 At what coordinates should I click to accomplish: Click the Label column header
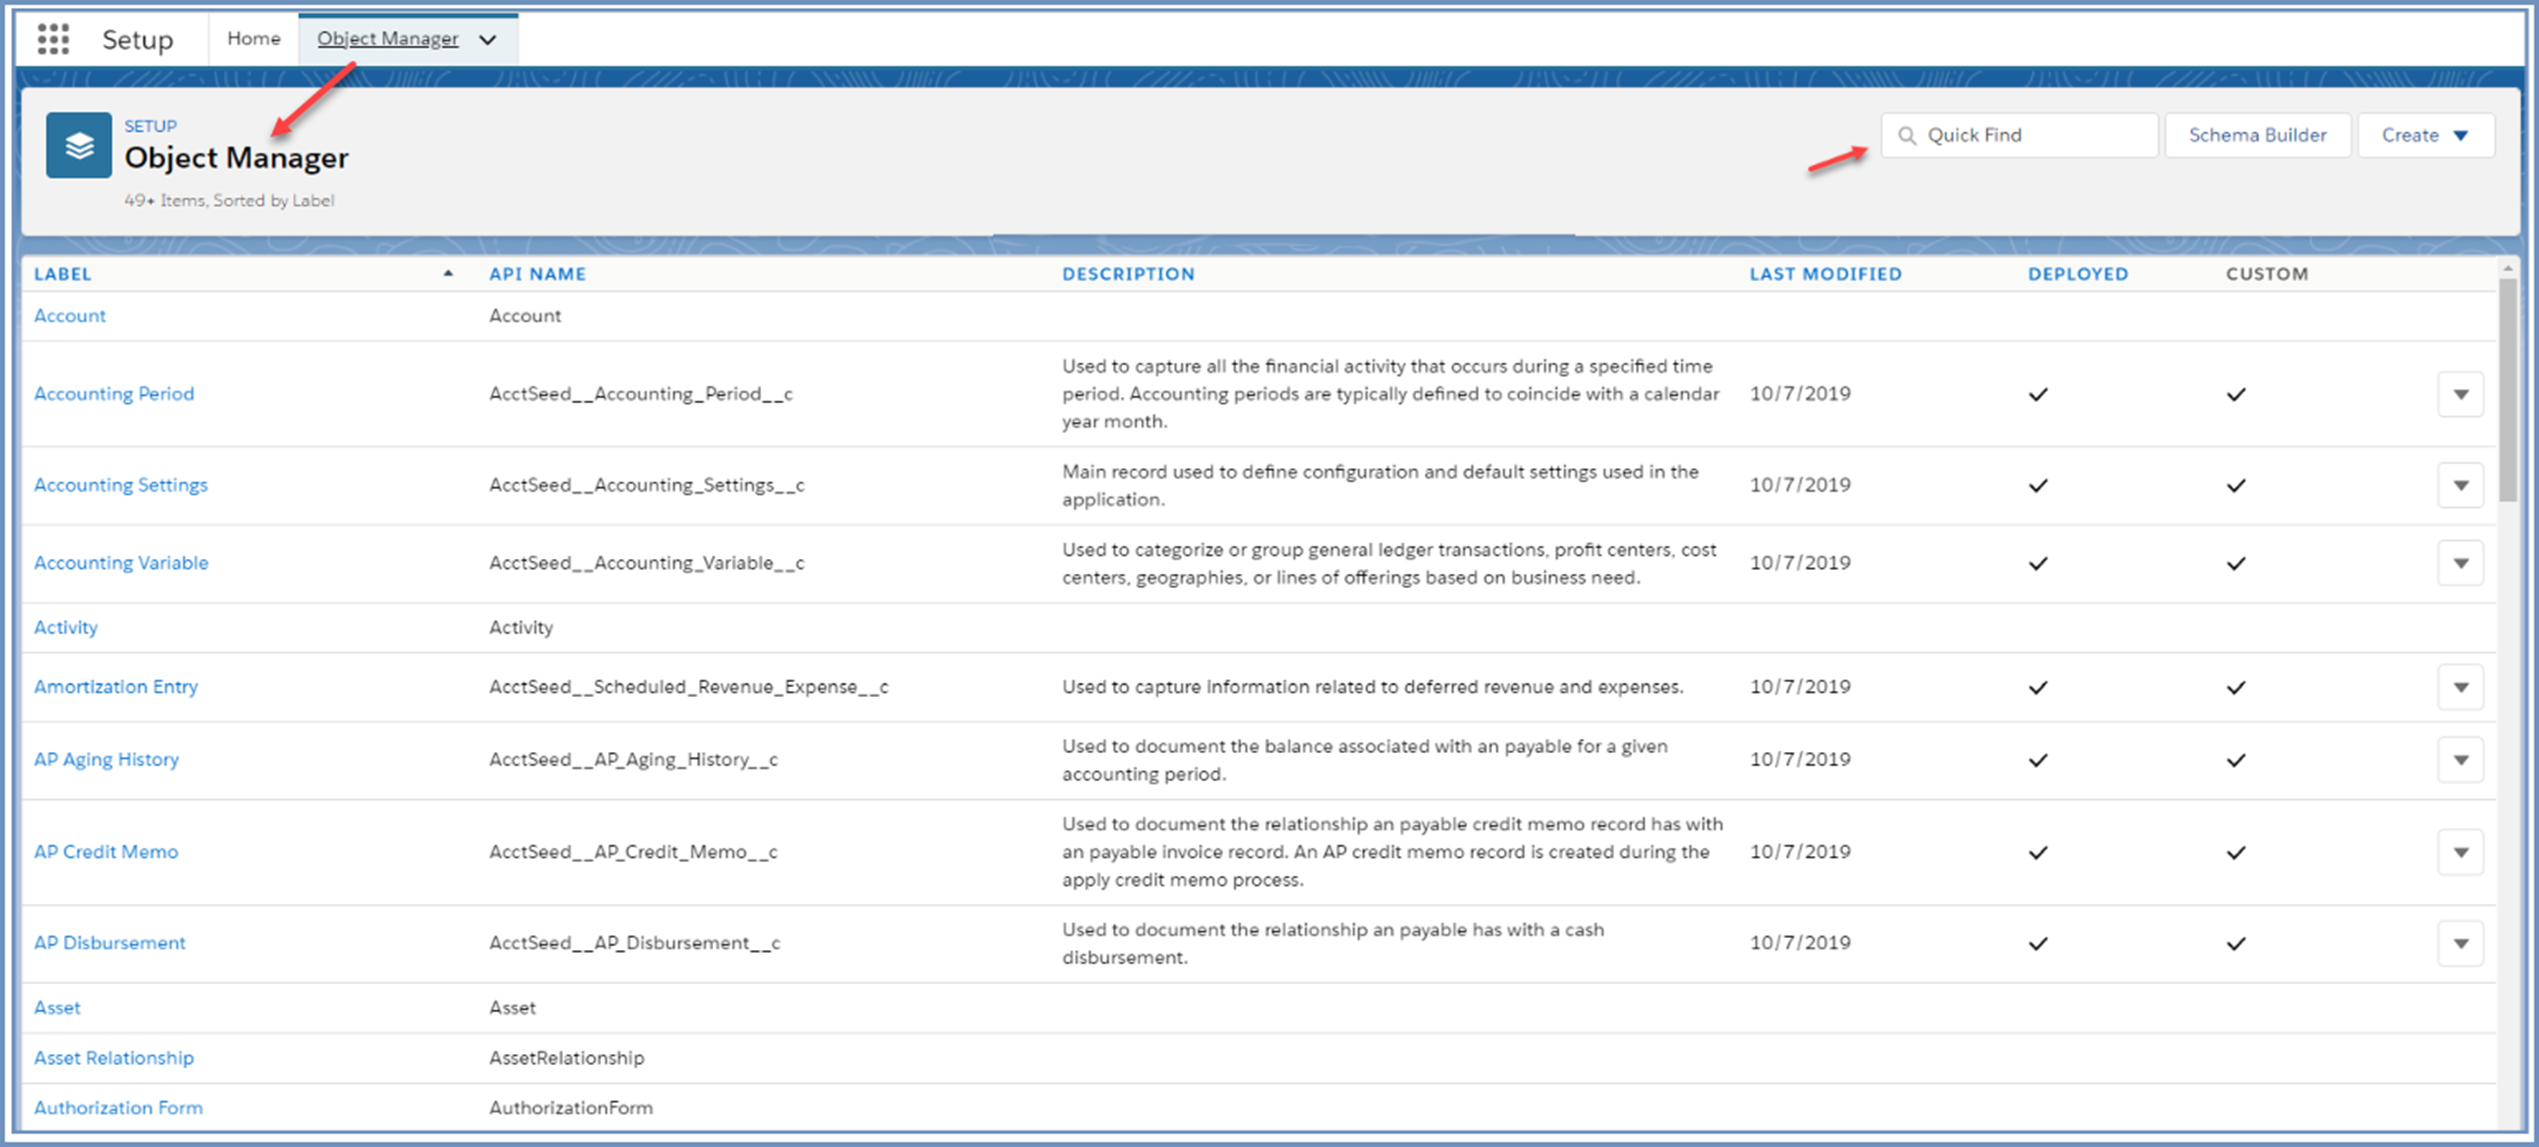coord(63,274)
